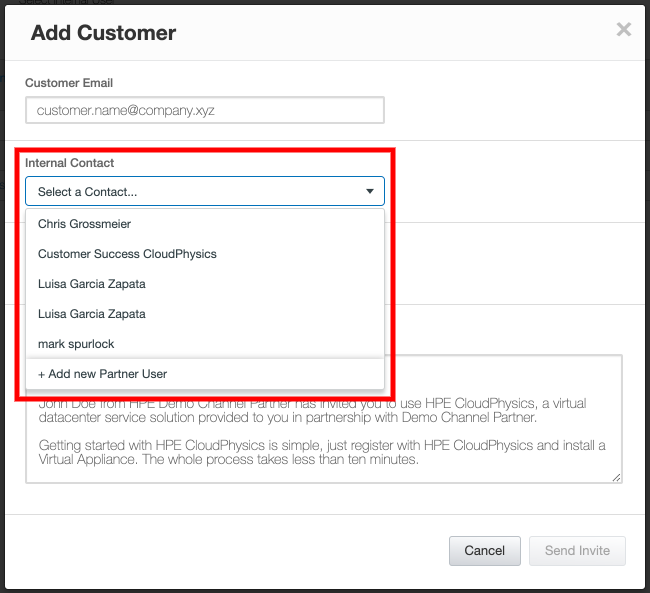Close the Add Customer dialog with X
This screenshot has height=593, width=650.
tap(623, 30)
